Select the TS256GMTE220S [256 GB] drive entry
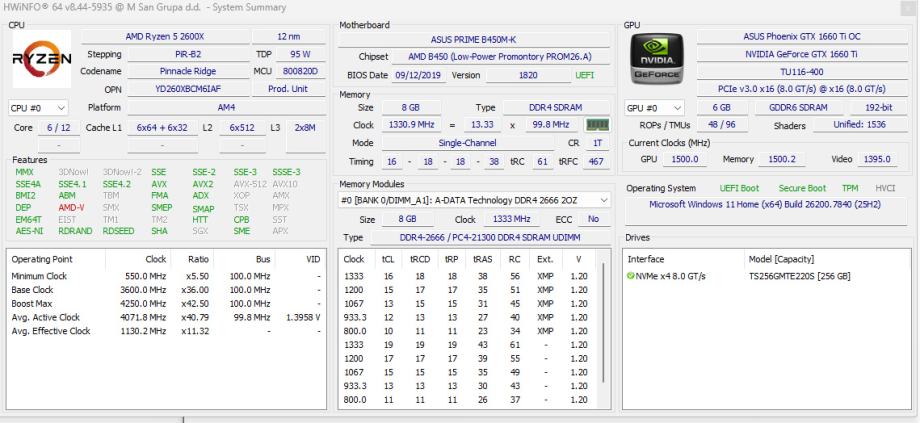The height and width of the screenshot is (423, 920). tap(800, 276)
